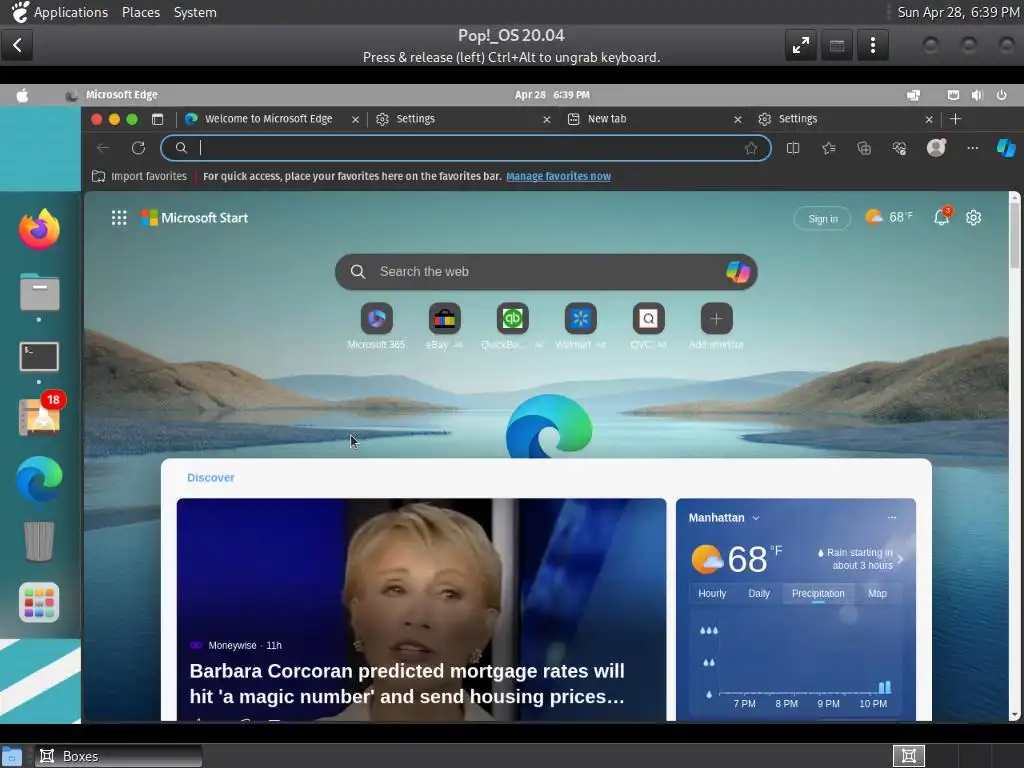1024x768 pixels.
Task: Select Map tab in weather card
Action: (877, 594)
